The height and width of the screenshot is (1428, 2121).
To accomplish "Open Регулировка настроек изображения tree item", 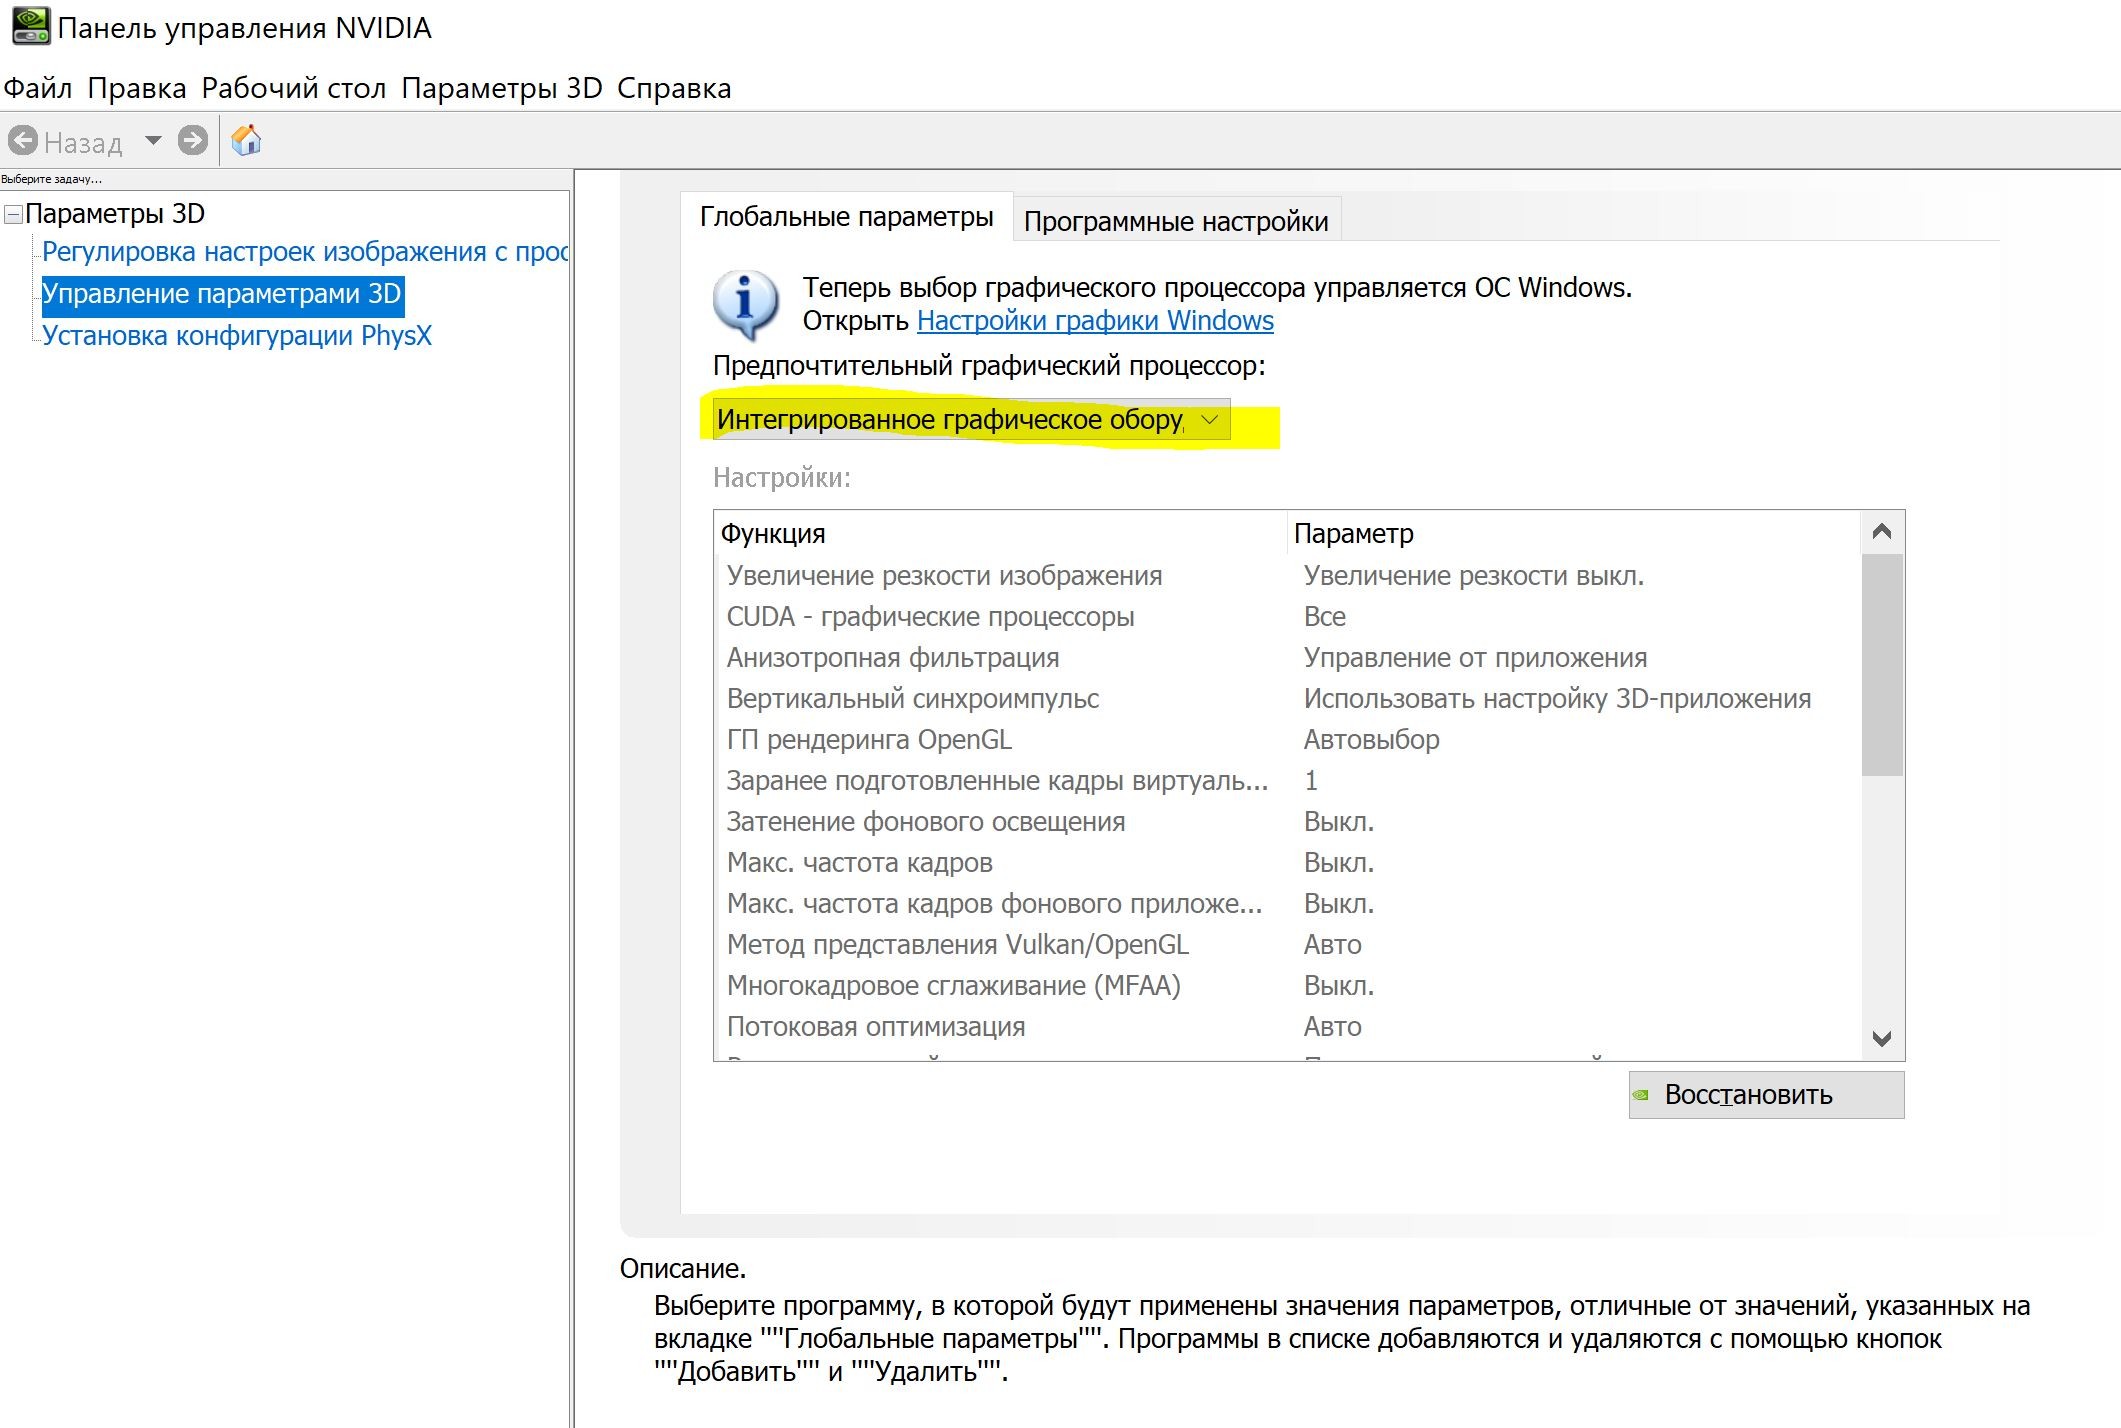I will (305, 252).
